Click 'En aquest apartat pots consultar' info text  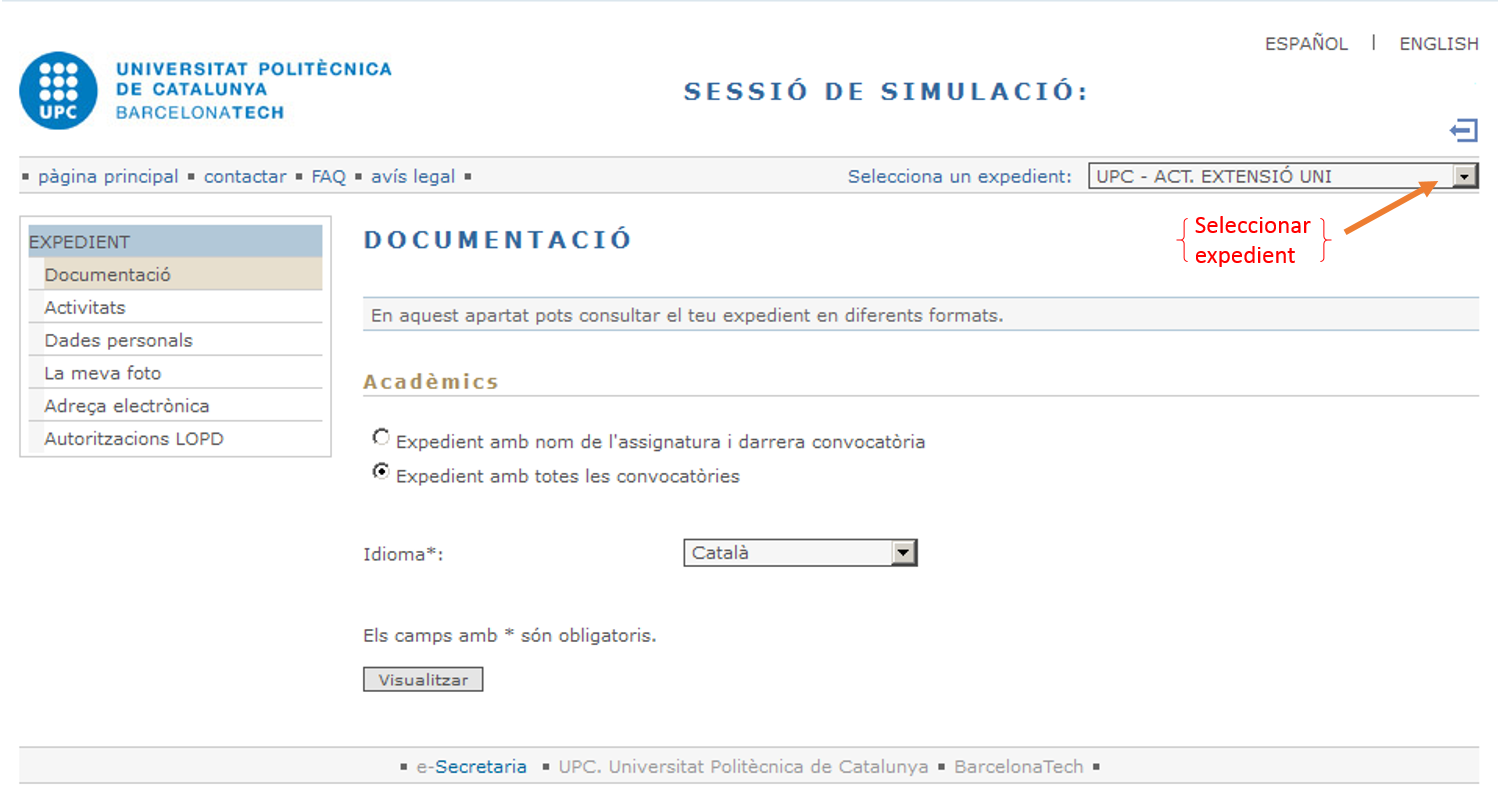click(x=687, y=316)
